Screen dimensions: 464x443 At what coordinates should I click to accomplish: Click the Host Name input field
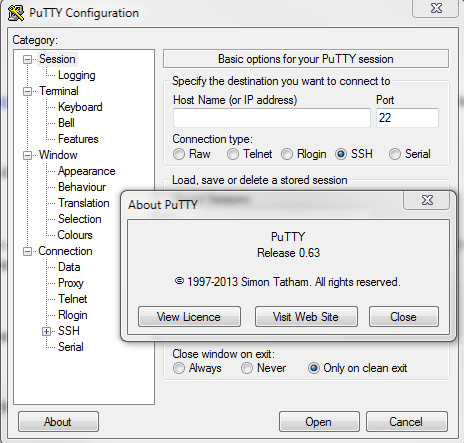[x=272, y=118]
